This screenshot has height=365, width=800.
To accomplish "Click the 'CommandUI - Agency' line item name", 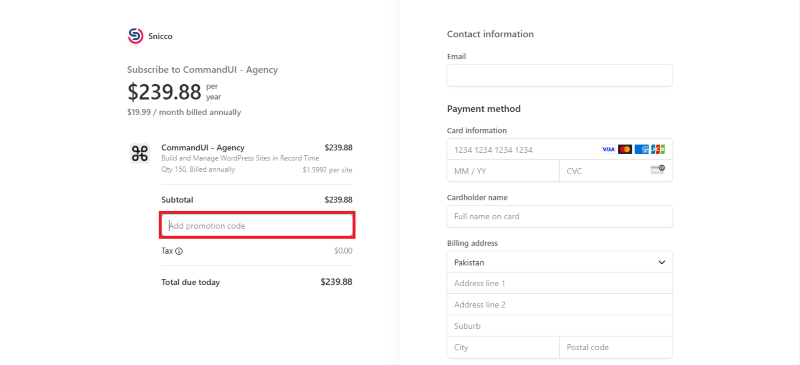I will tap(203, 148).
